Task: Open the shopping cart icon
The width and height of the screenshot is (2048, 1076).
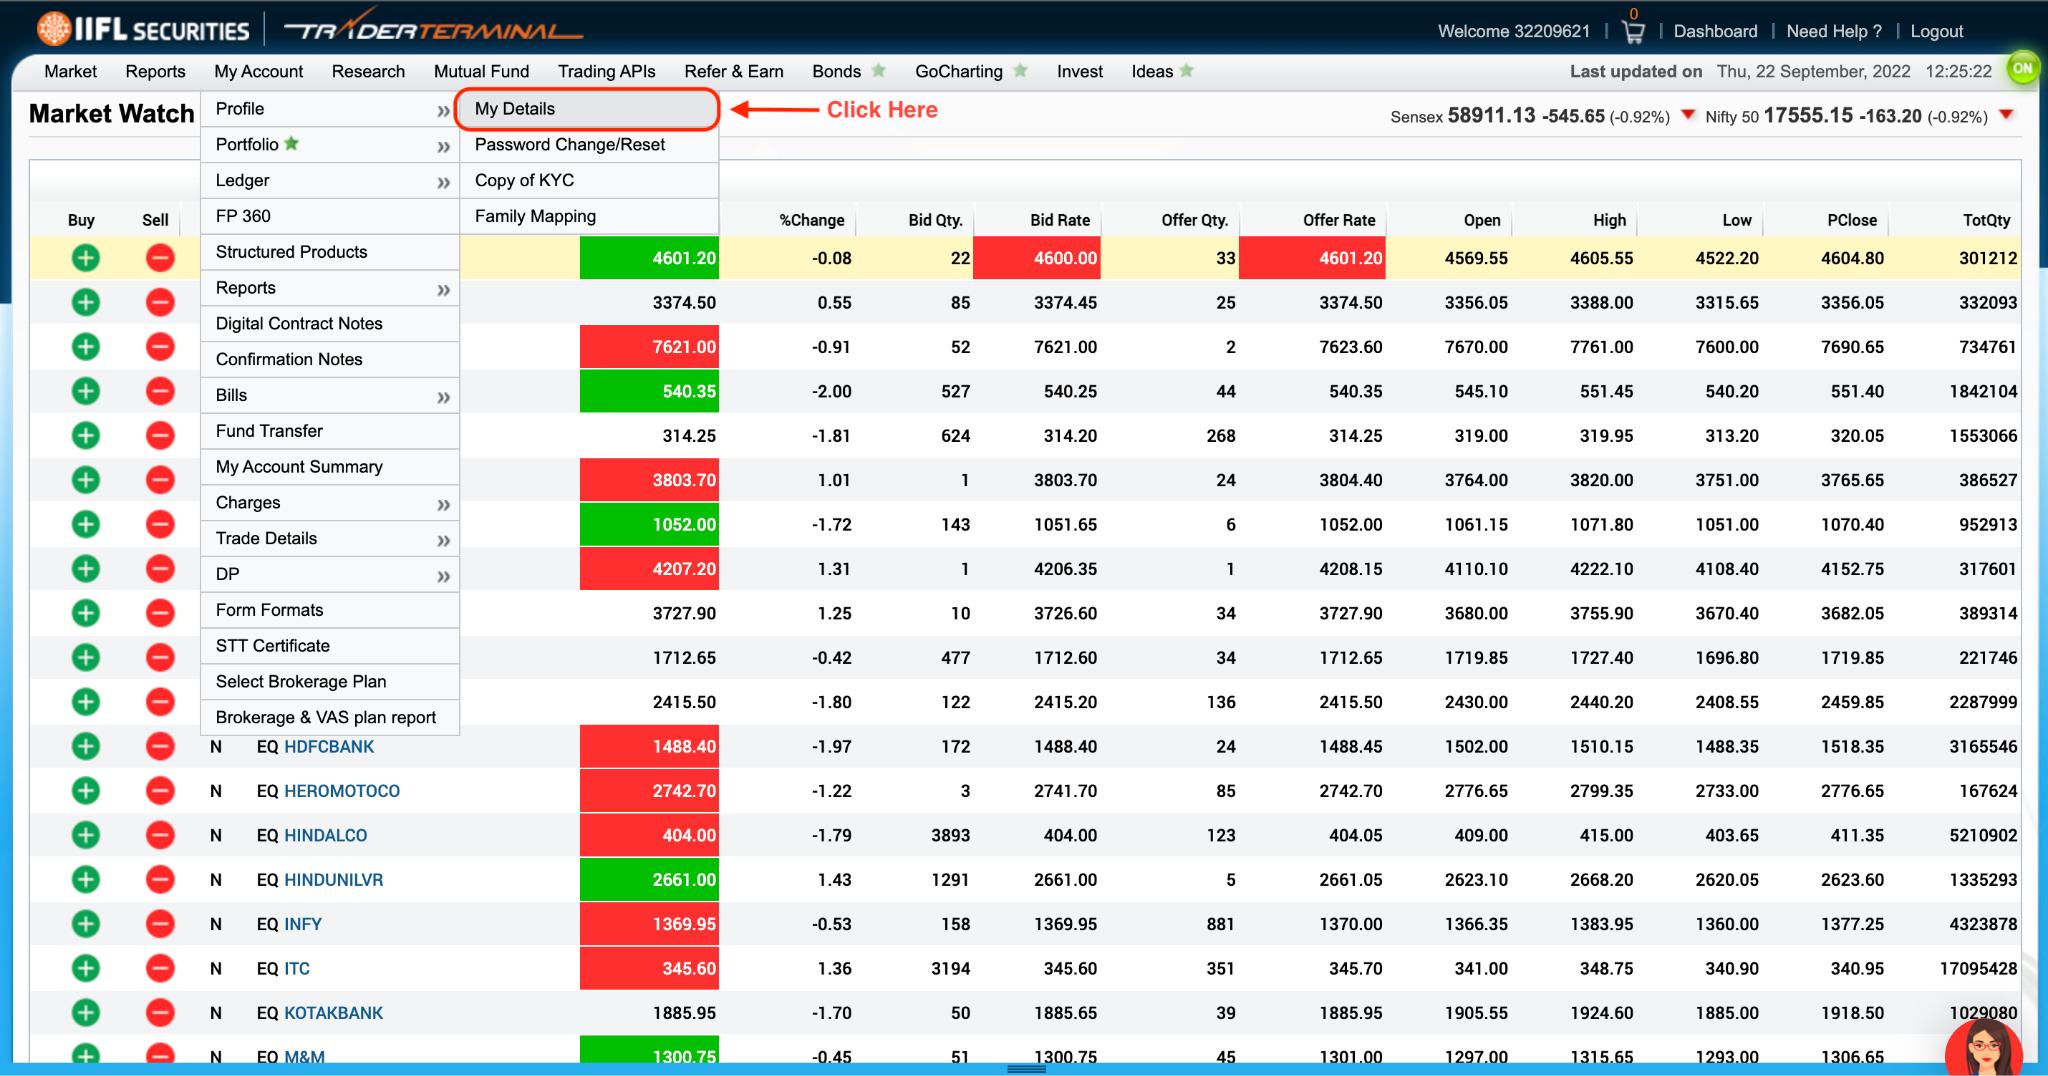Action: (x=1633, y=32)
